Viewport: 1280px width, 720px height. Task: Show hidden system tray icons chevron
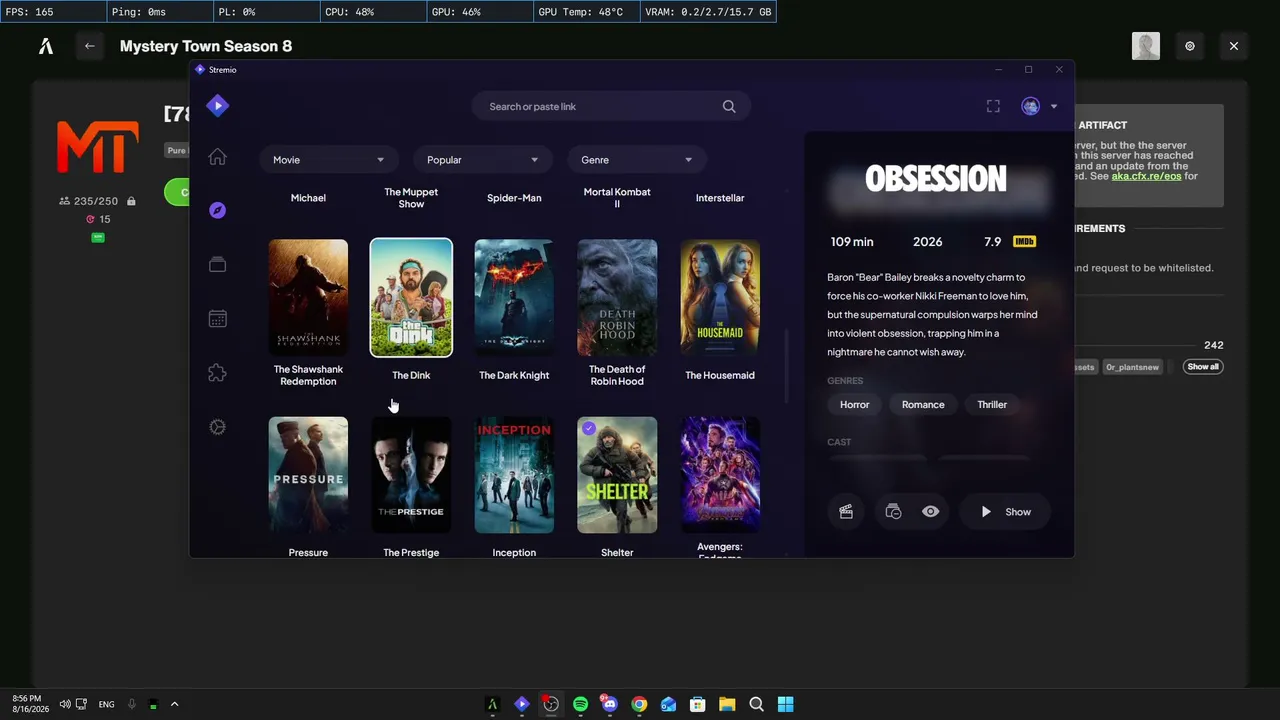[x=174, y=704]
